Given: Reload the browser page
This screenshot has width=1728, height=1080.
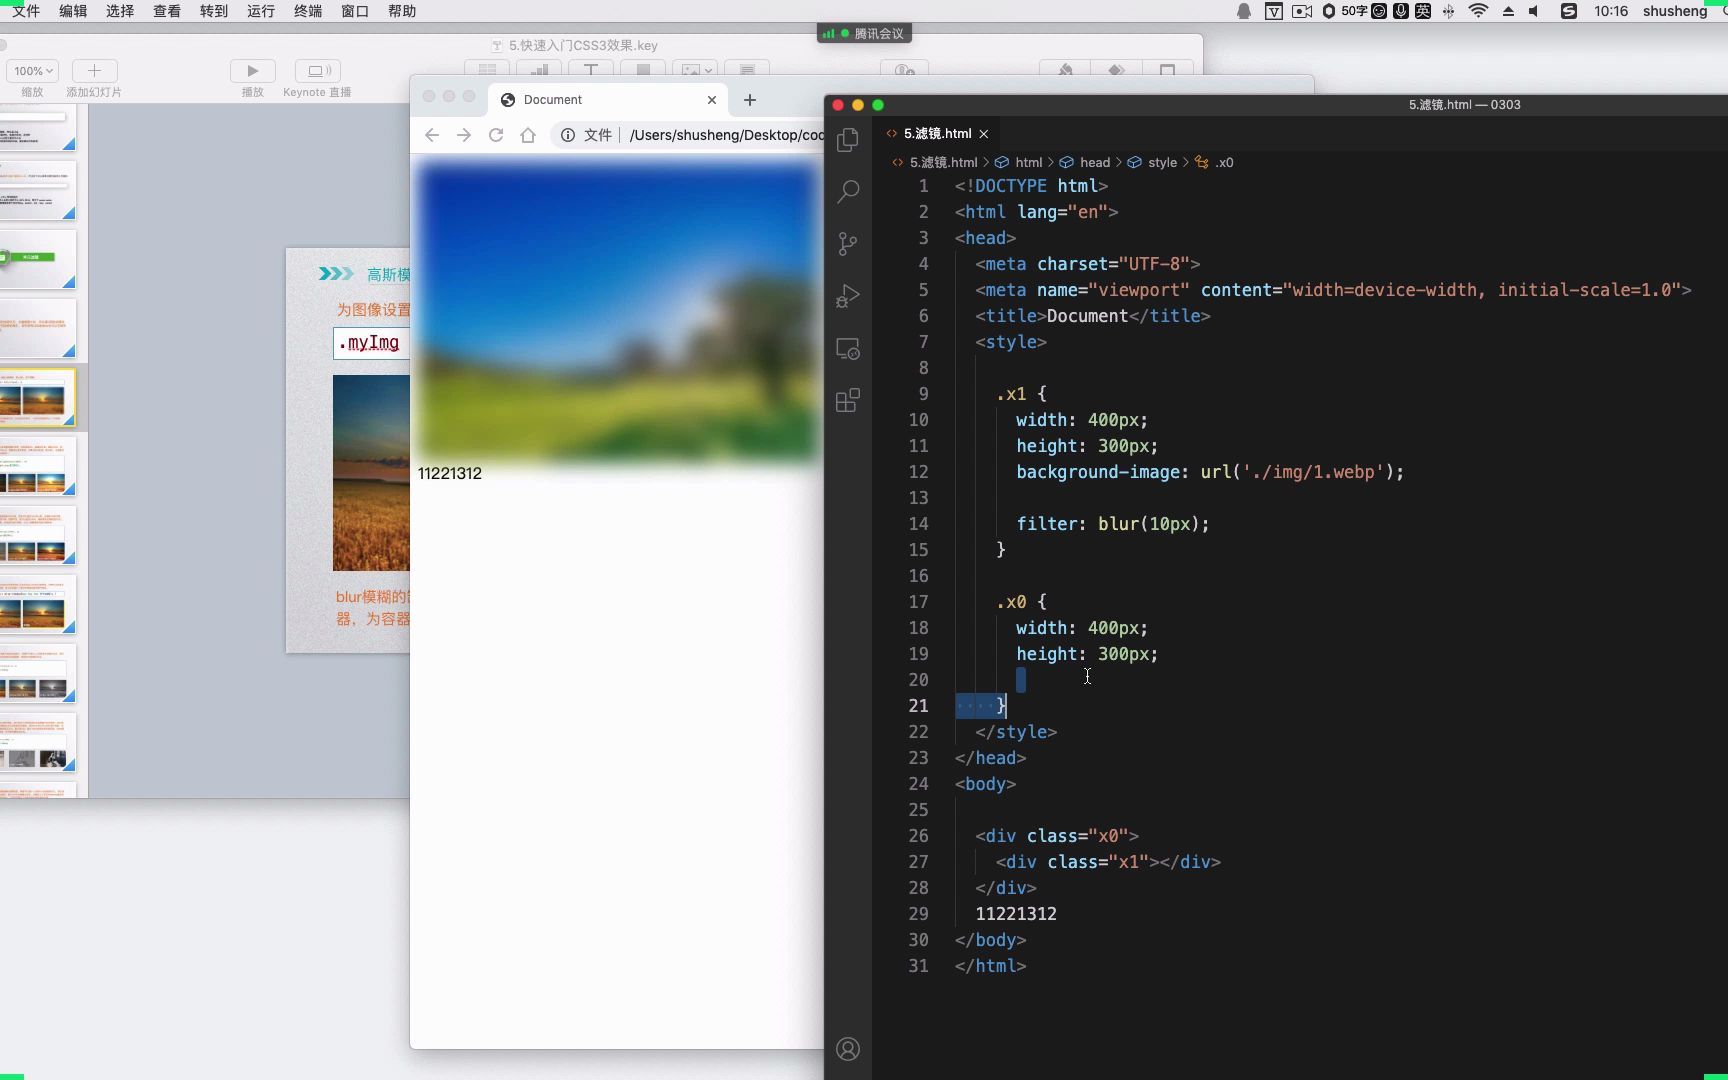Looking at the screenshot, I should [496, 135].
